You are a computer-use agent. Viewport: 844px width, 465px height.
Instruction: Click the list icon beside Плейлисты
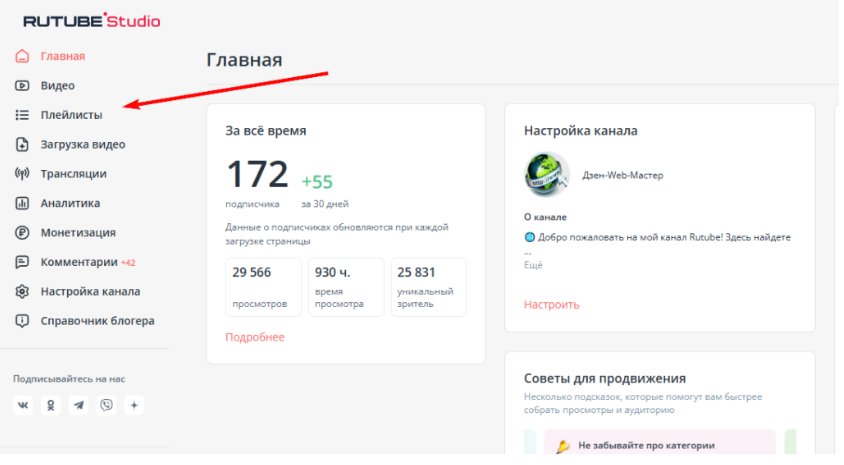(x=22, y=115)
